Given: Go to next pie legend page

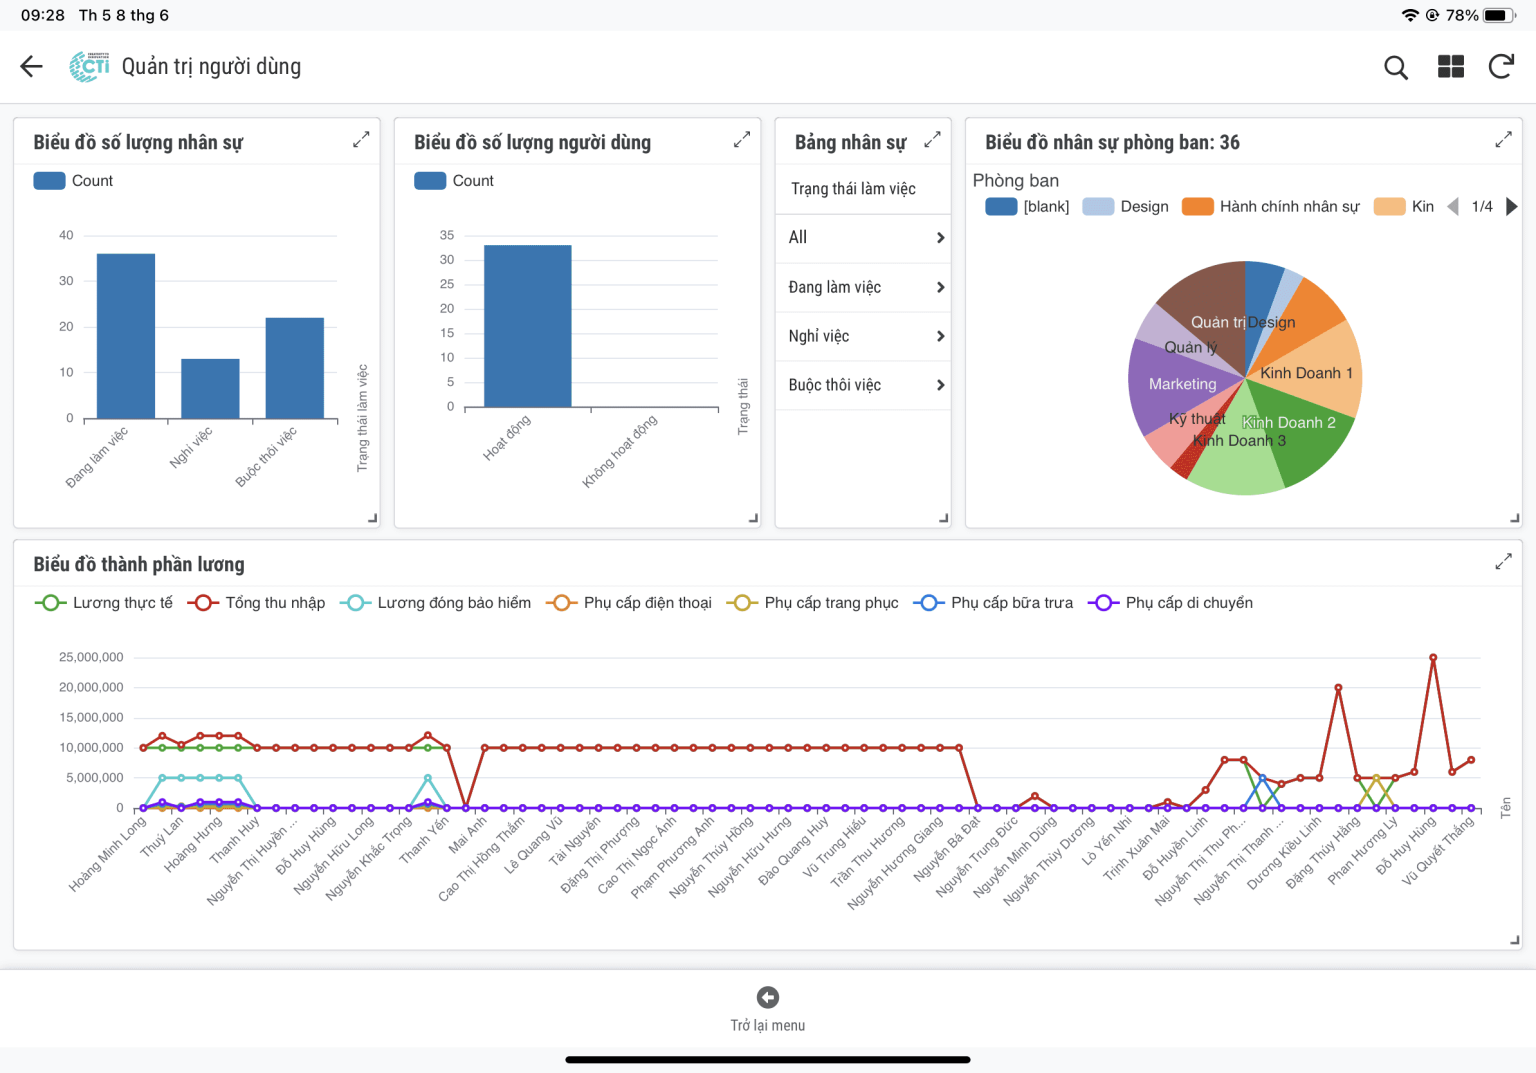Looking at the screenshot, I should (1512, 206).
